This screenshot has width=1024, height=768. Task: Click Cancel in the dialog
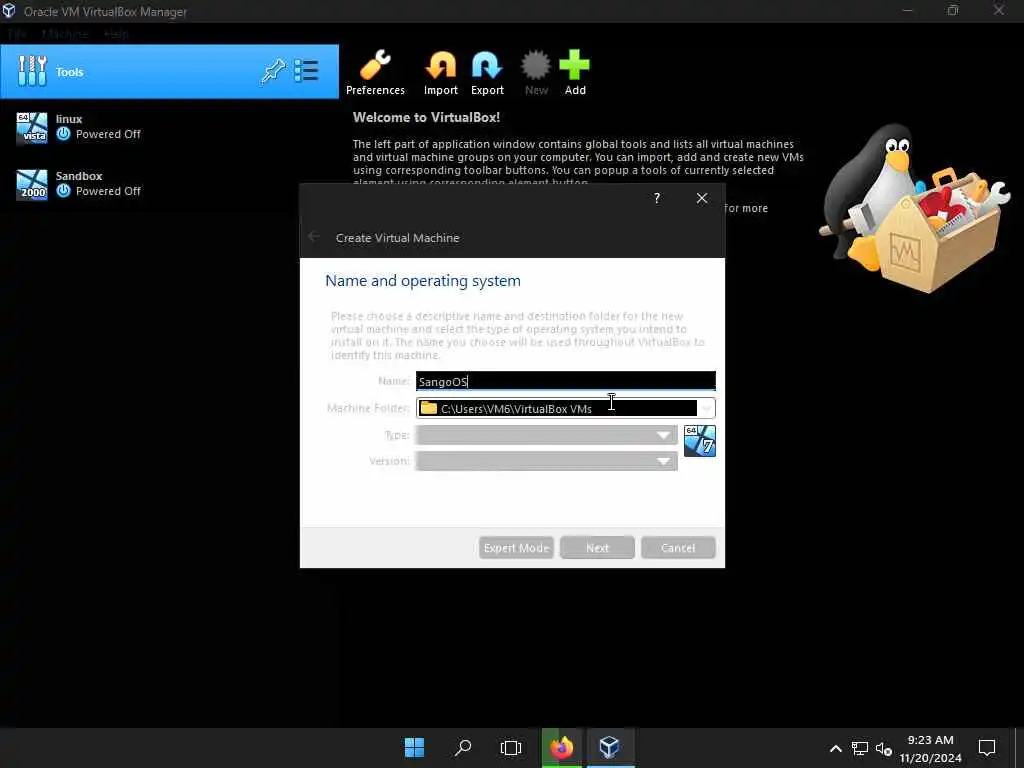[678, 548]
